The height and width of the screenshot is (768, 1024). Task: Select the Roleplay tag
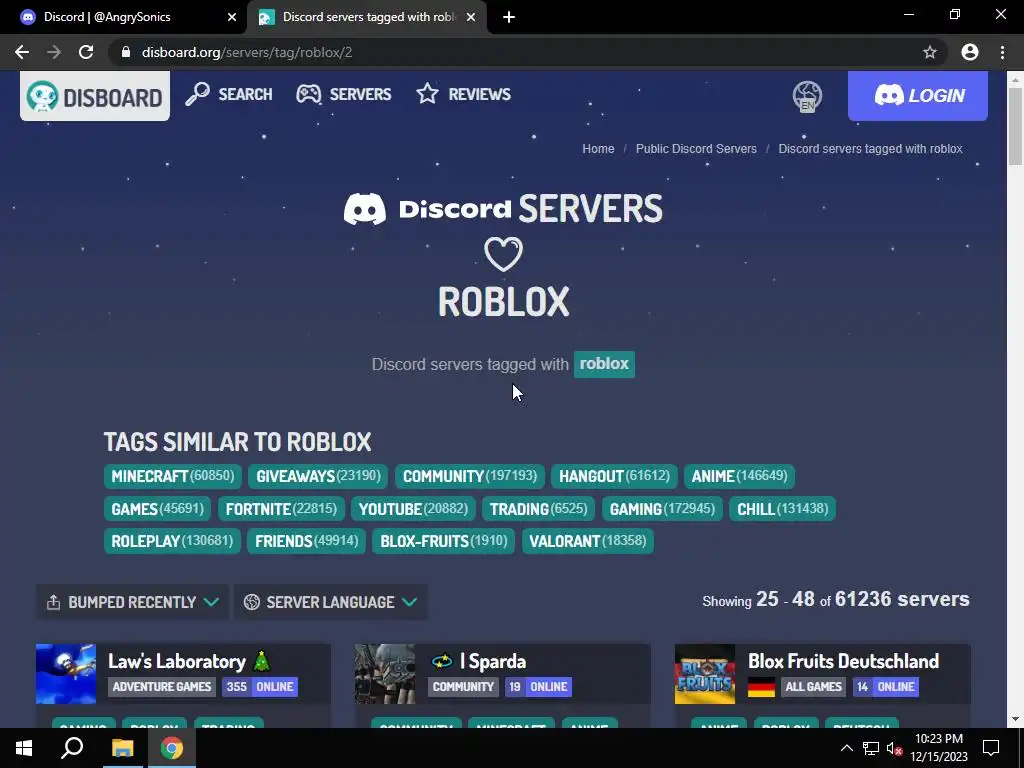[x=172, y=541]
